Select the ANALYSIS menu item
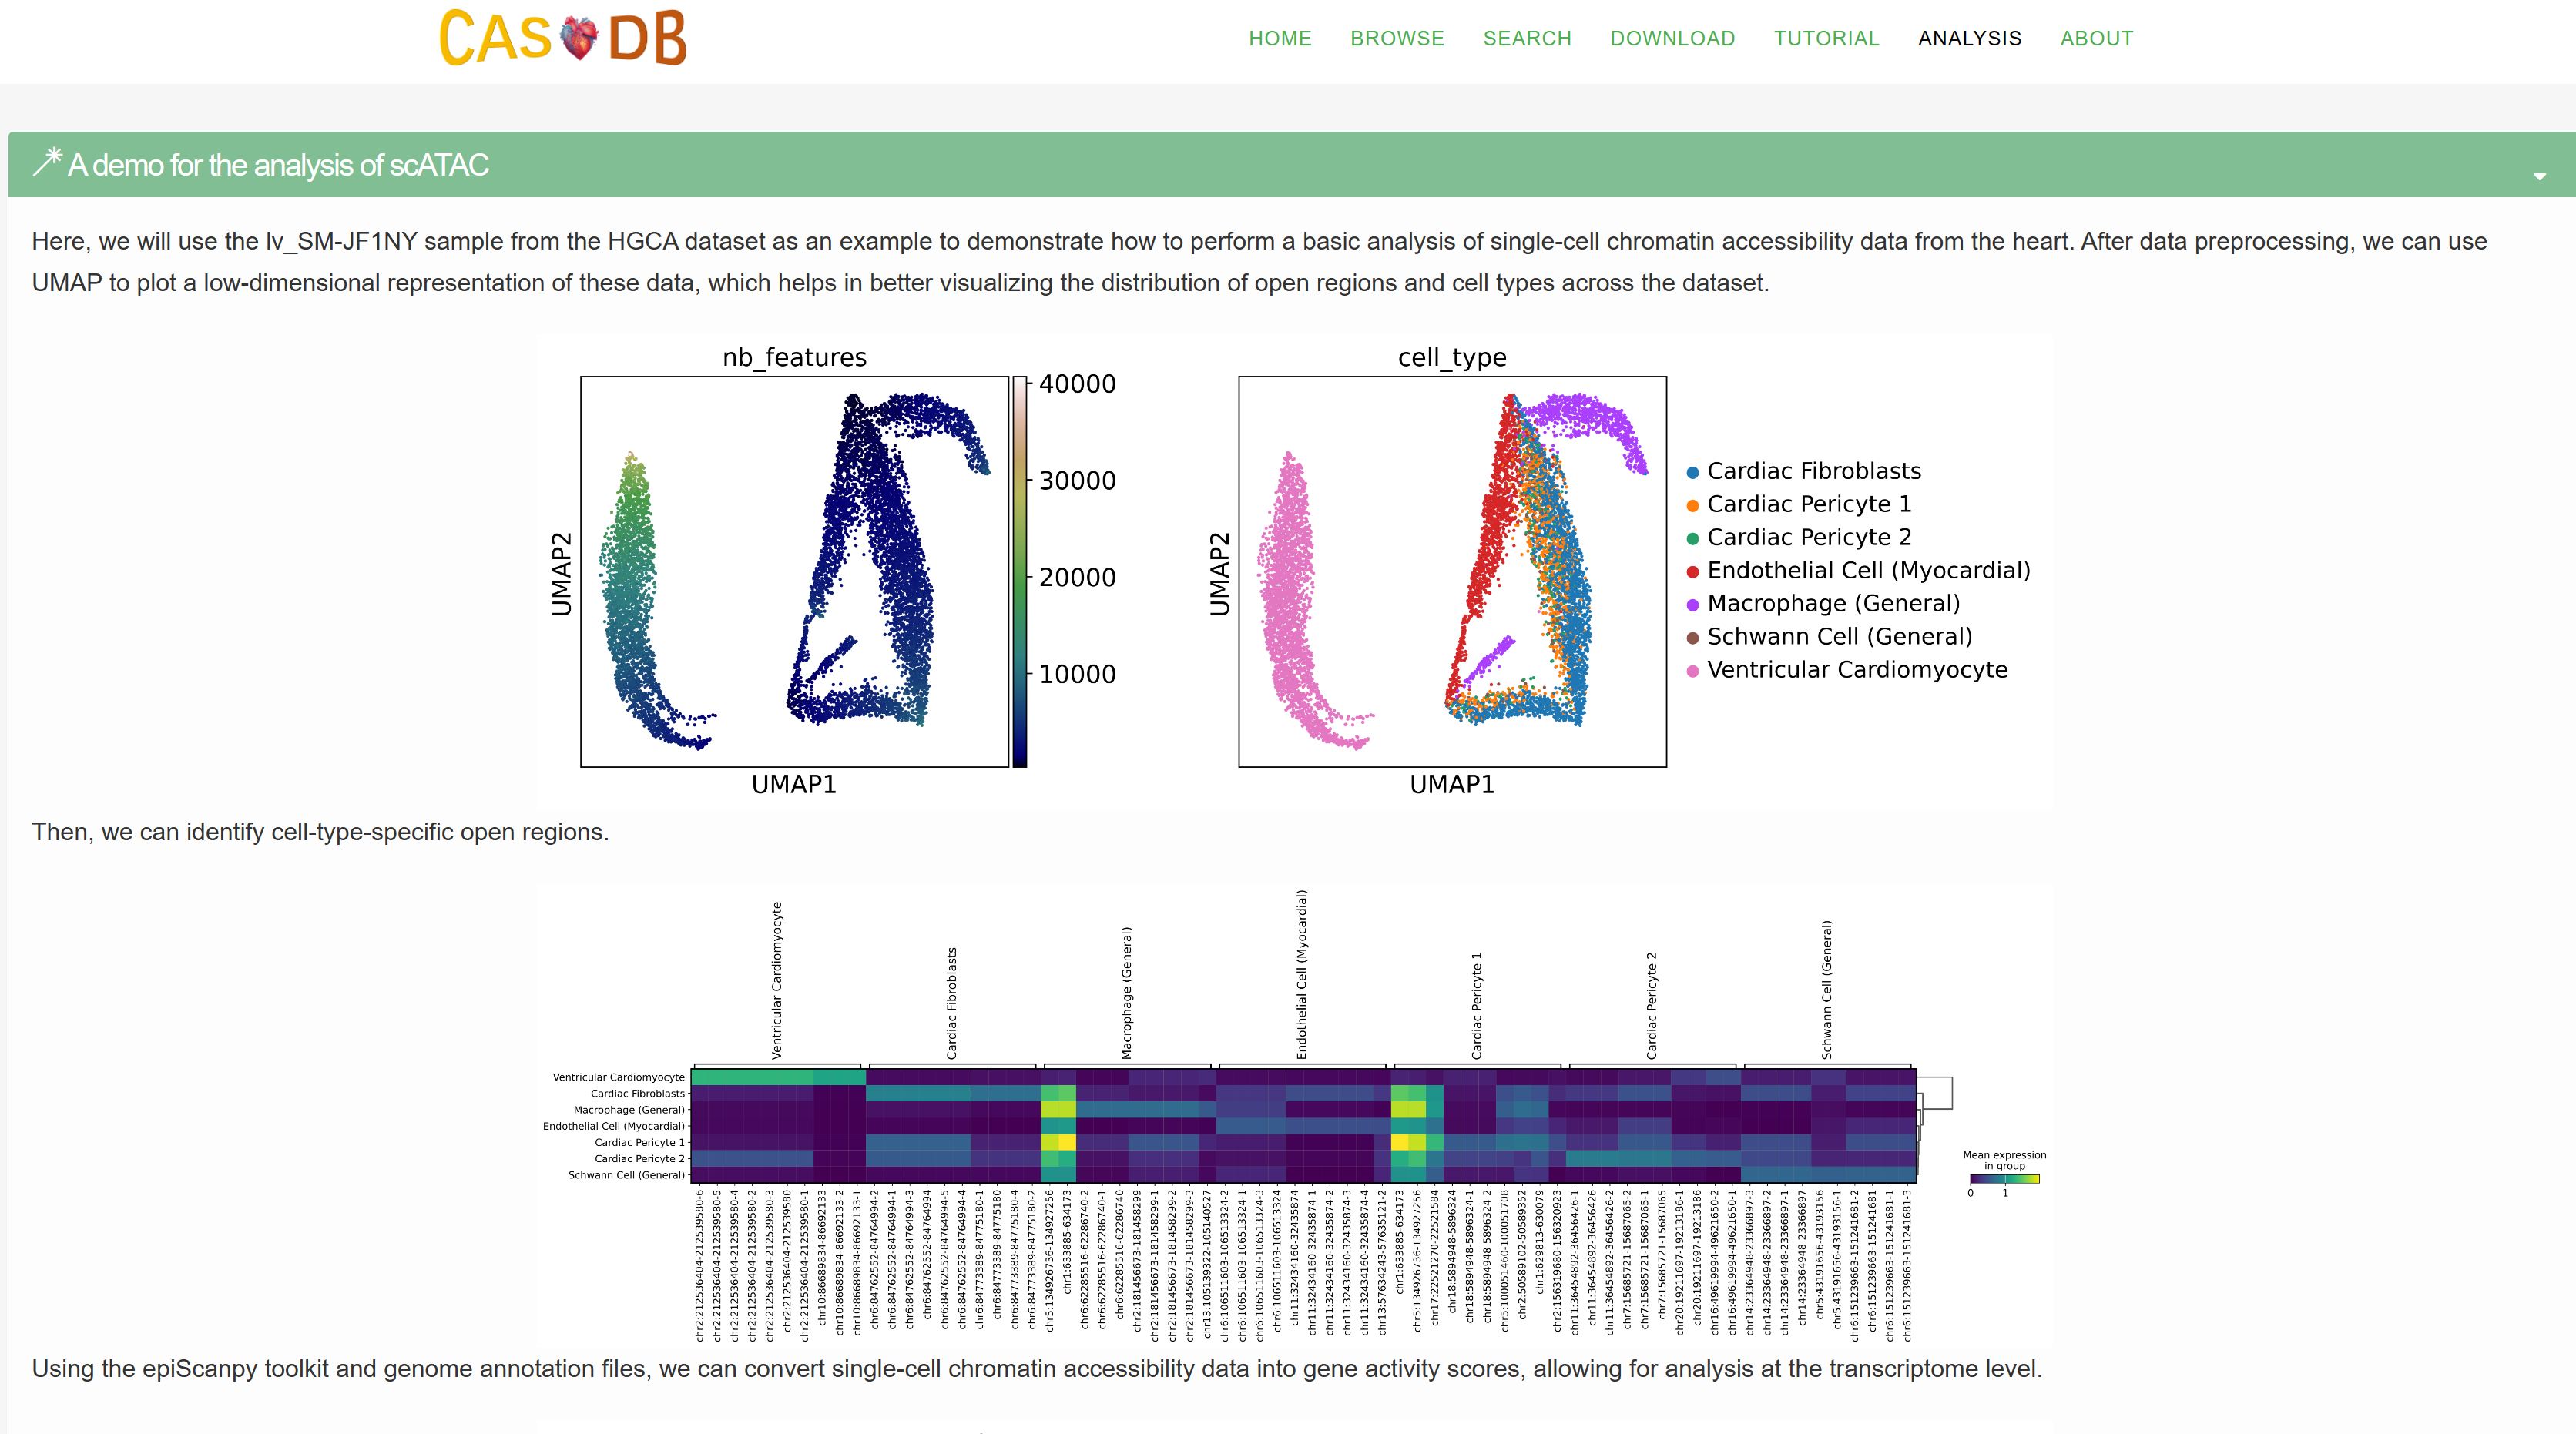This screenshot has width=2576, height=1434. coord(1969,39)
